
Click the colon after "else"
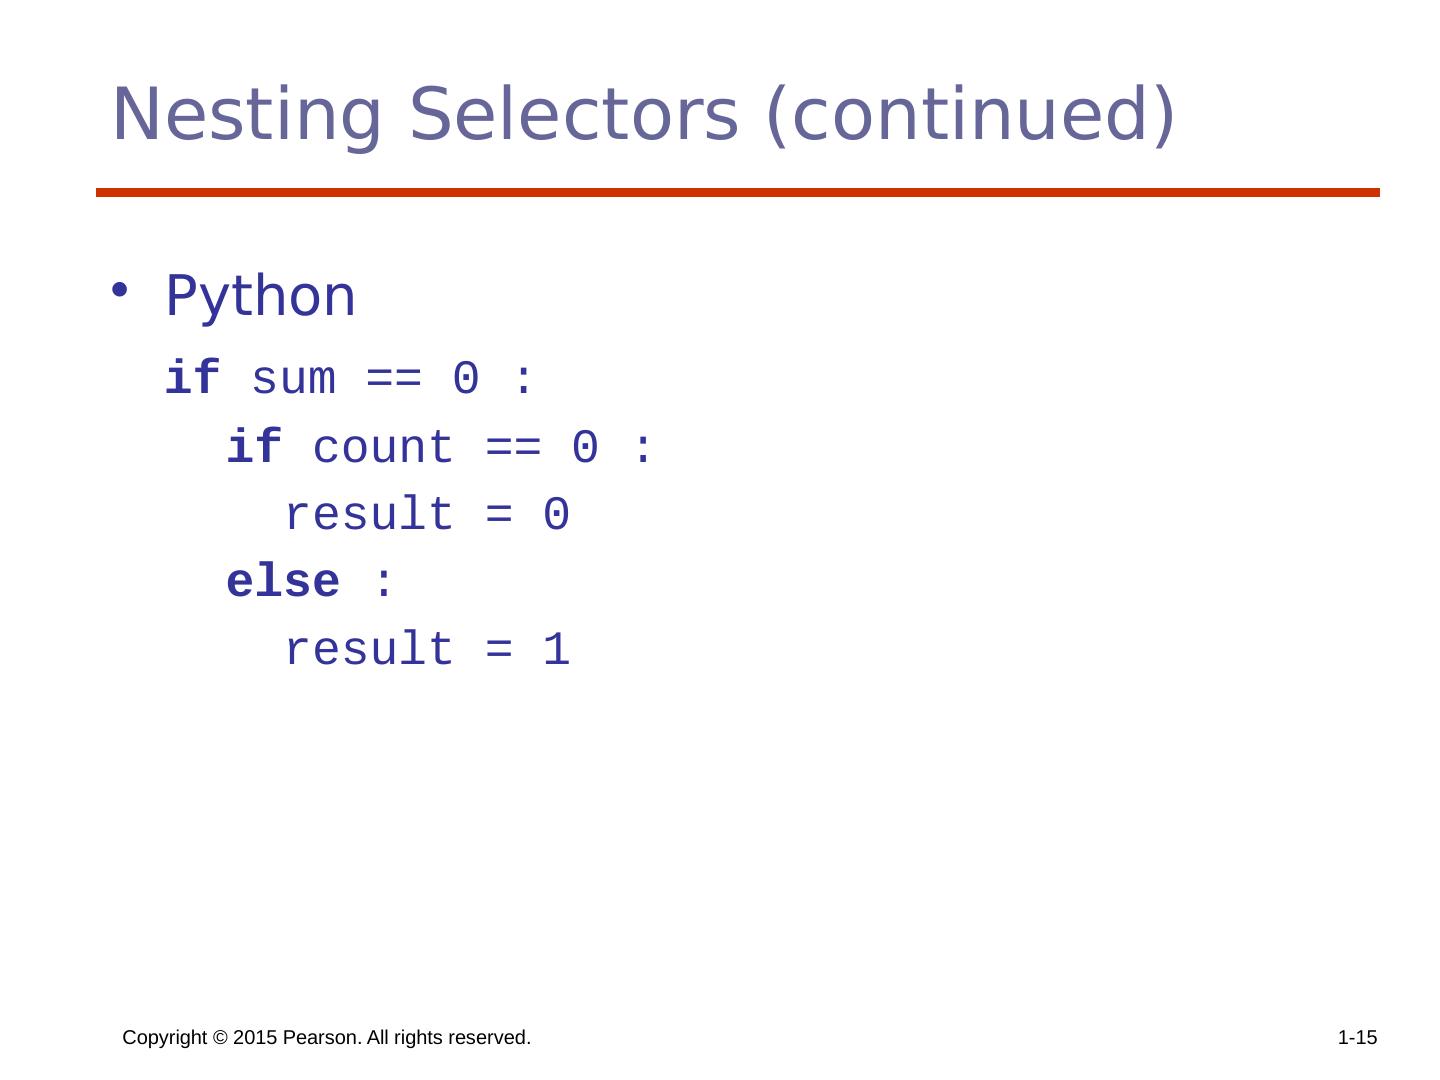click(381, 582)
